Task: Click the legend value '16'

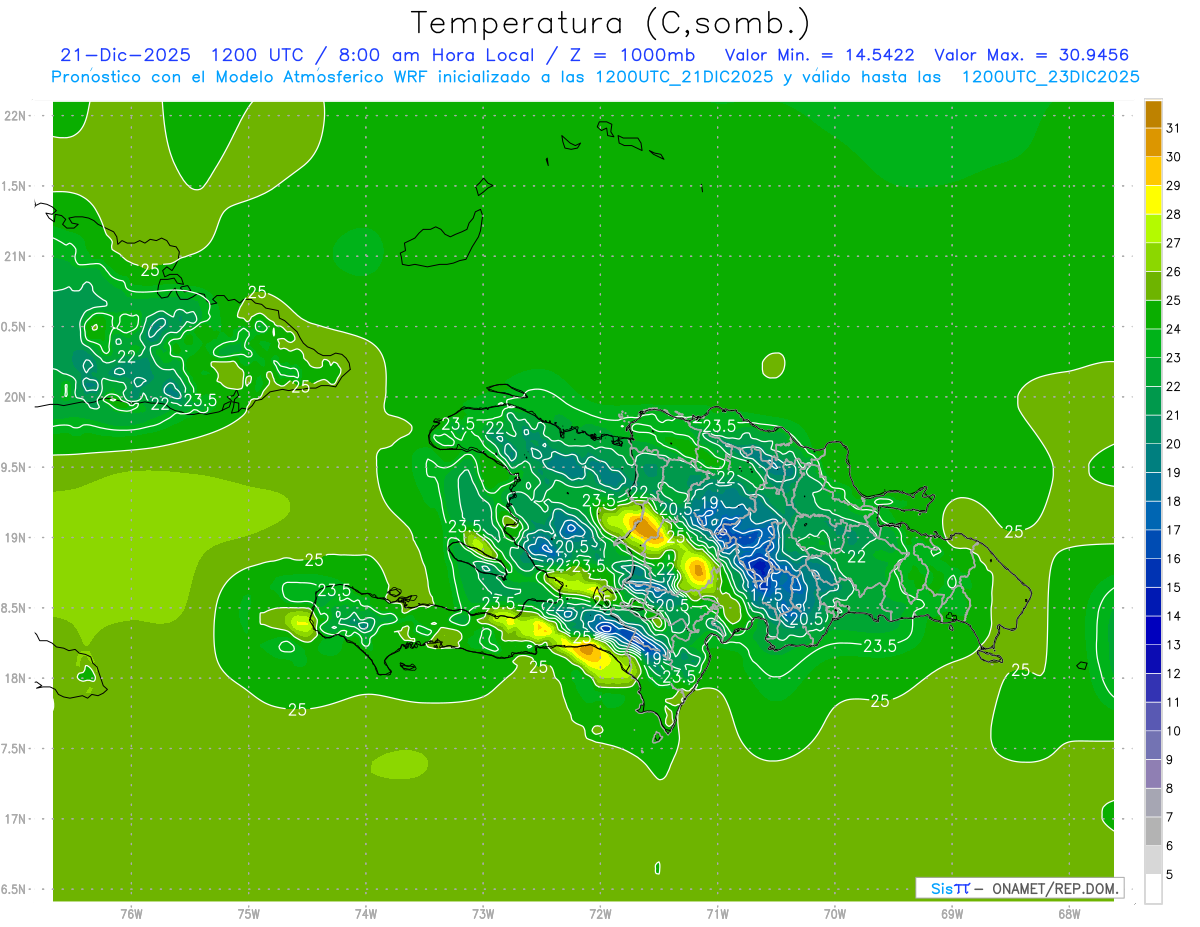Action: point(1174,559)
